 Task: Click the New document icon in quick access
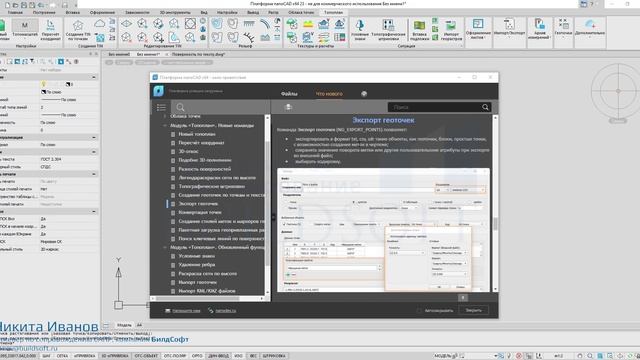pyautogui.click(x=7, y=5)
